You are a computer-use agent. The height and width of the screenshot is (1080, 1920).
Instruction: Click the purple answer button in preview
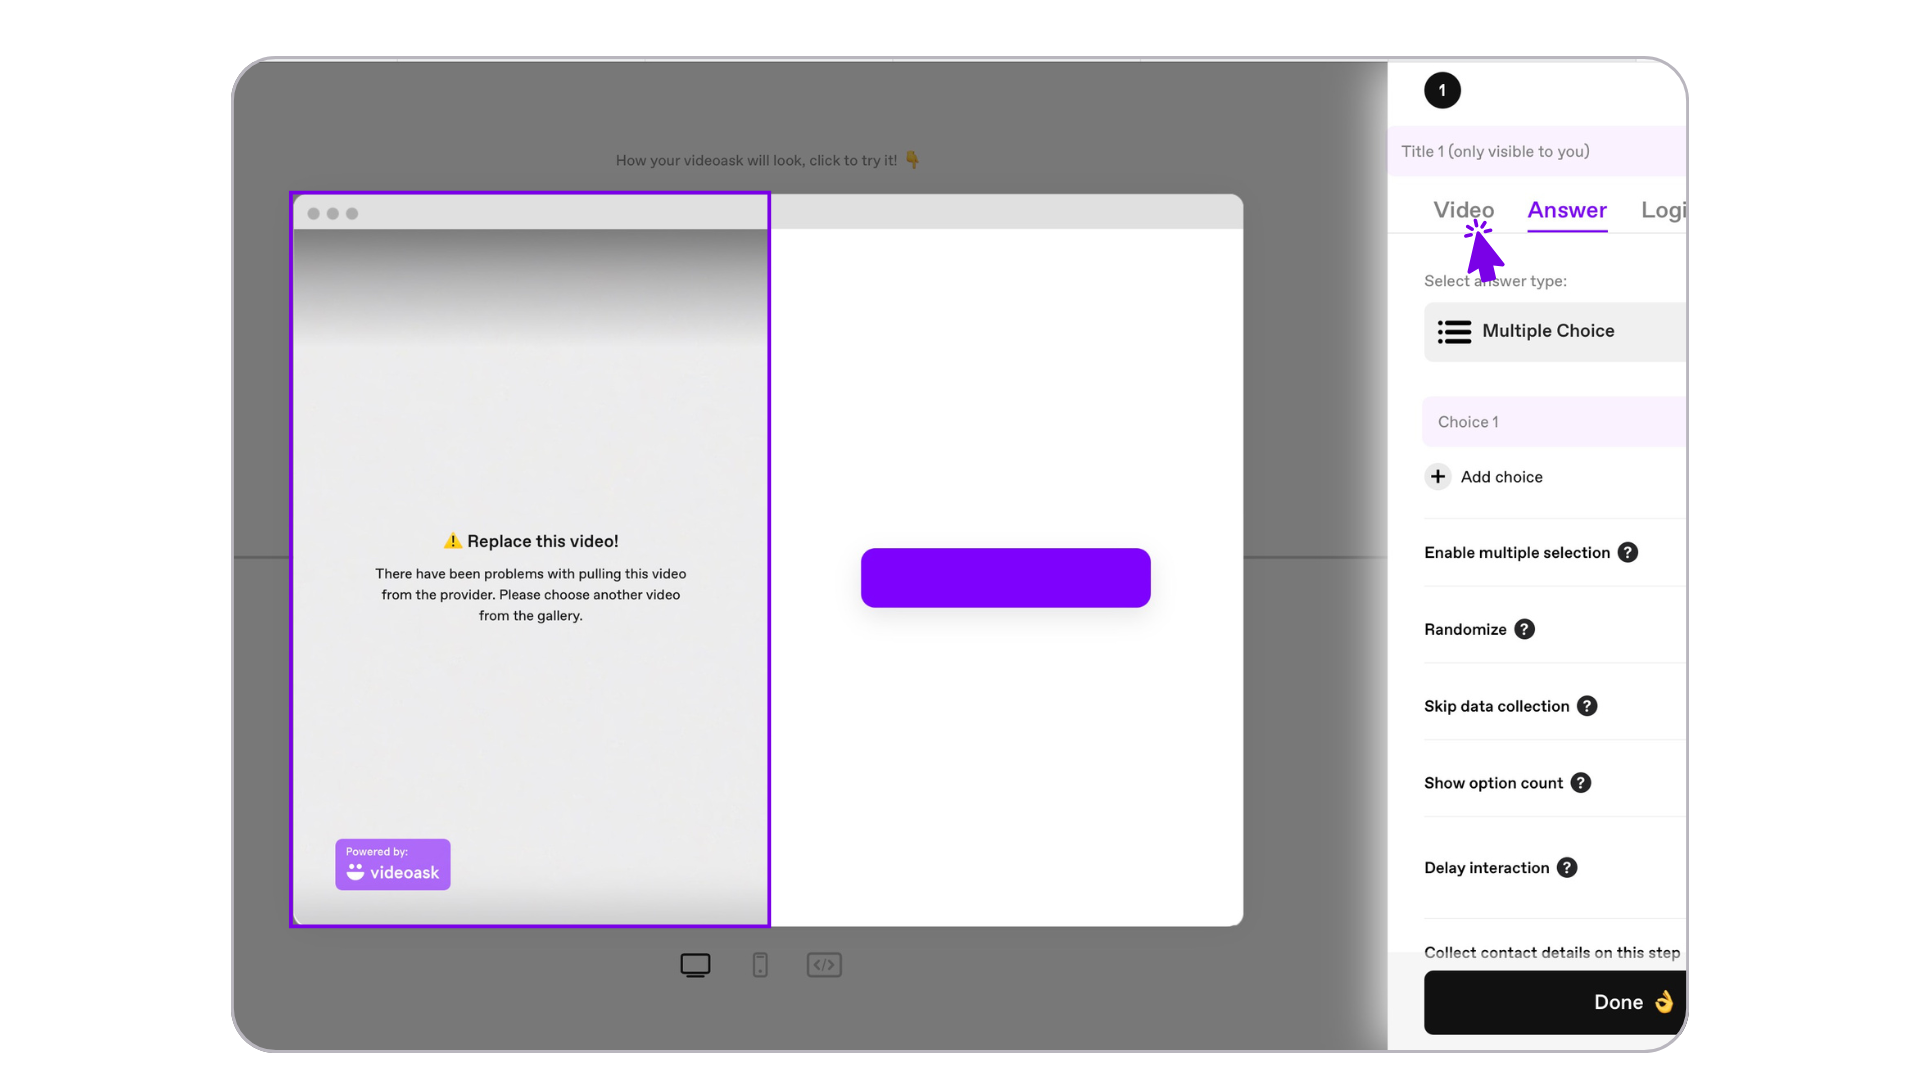click(x=1005, y=578)
